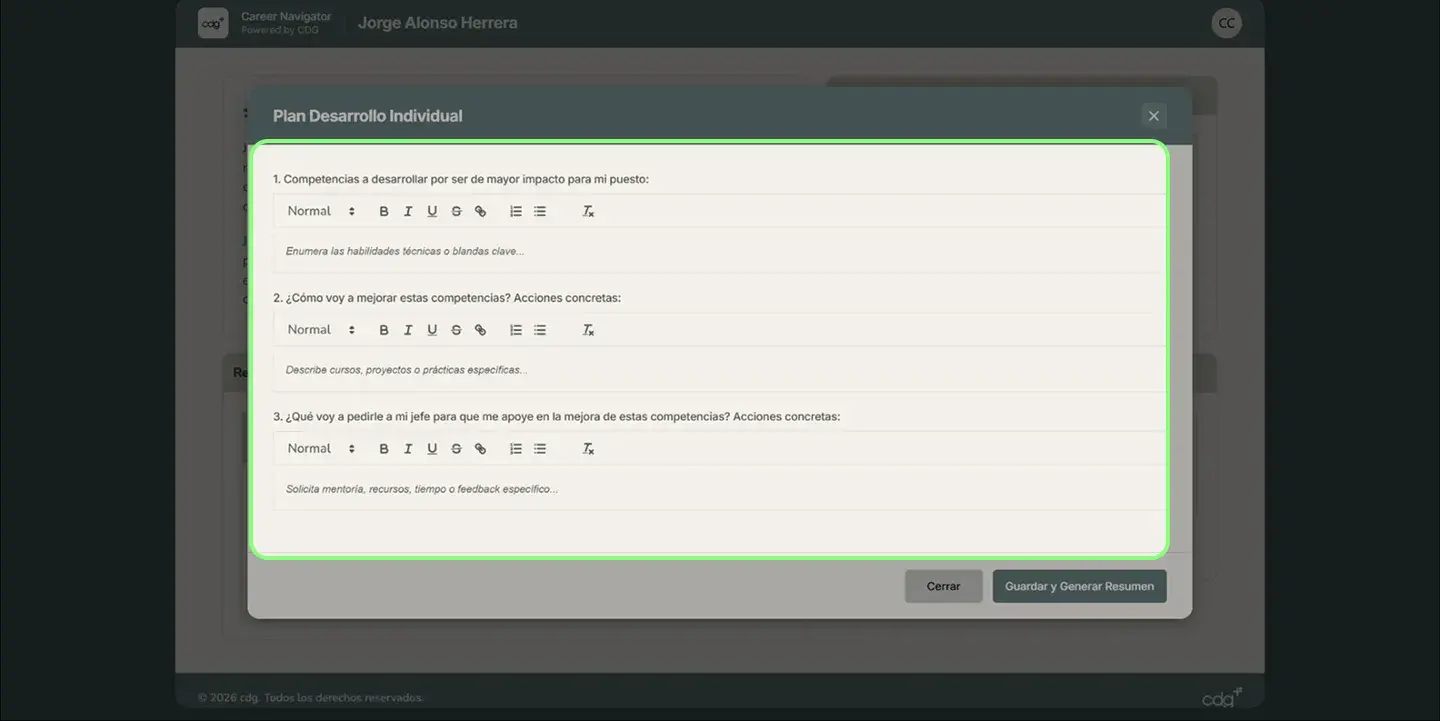The image size is (1440, 721).
Task: Toggle bold in the ¿Cómo voy a mejorar editor
Action: coord(384,330)
